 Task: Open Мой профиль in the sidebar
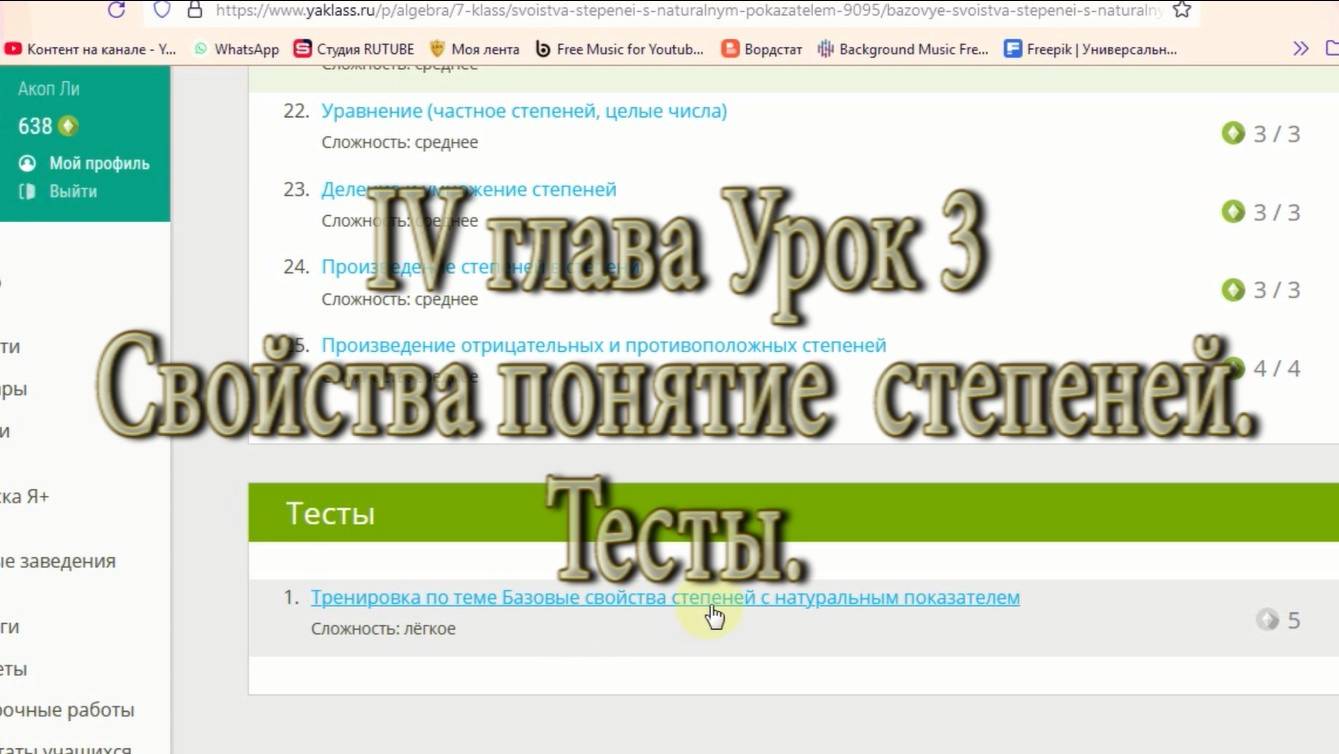(x=99, y=163)
